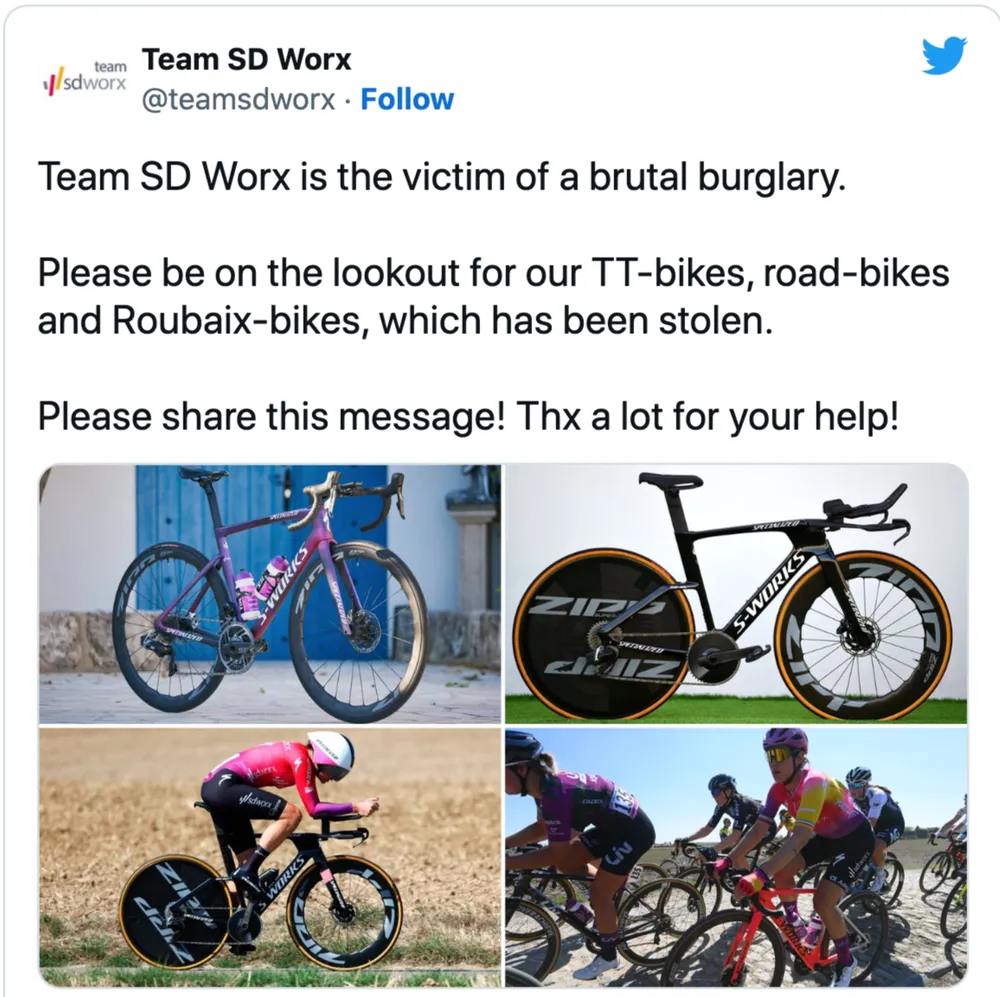Screen dimensions: 1000x997
Task: Open the black S-Works TT bike photo
Action: [x=736, y=594]
